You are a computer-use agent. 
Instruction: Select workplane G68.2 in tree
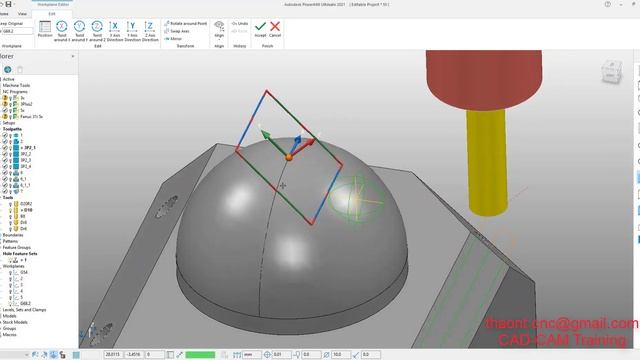click(x=25, y=304)
